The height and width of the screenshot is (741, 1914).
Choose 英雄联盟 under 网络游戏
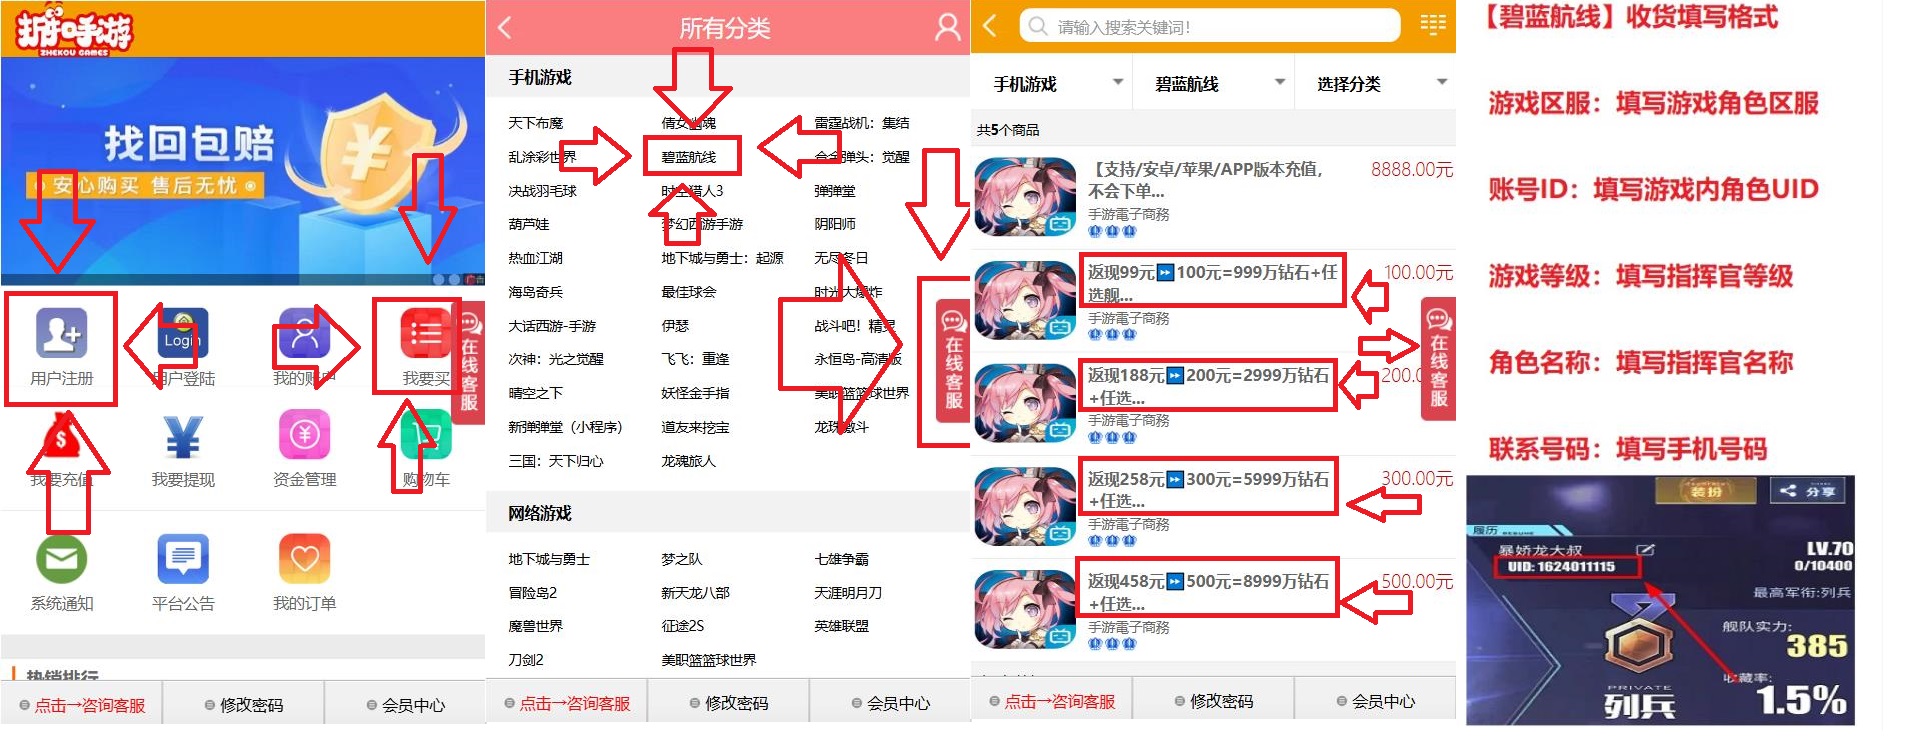click(842, 626)
